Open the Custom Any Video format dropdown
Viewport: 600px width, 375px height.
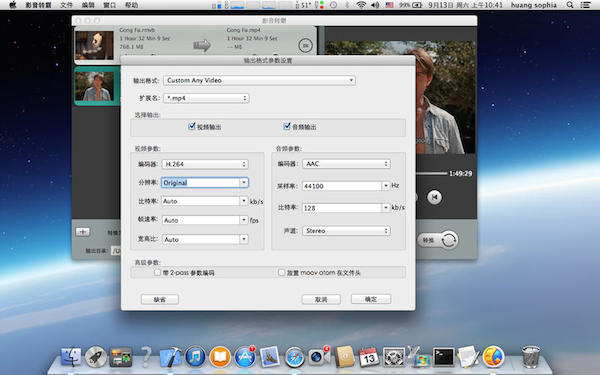point(259,80)
